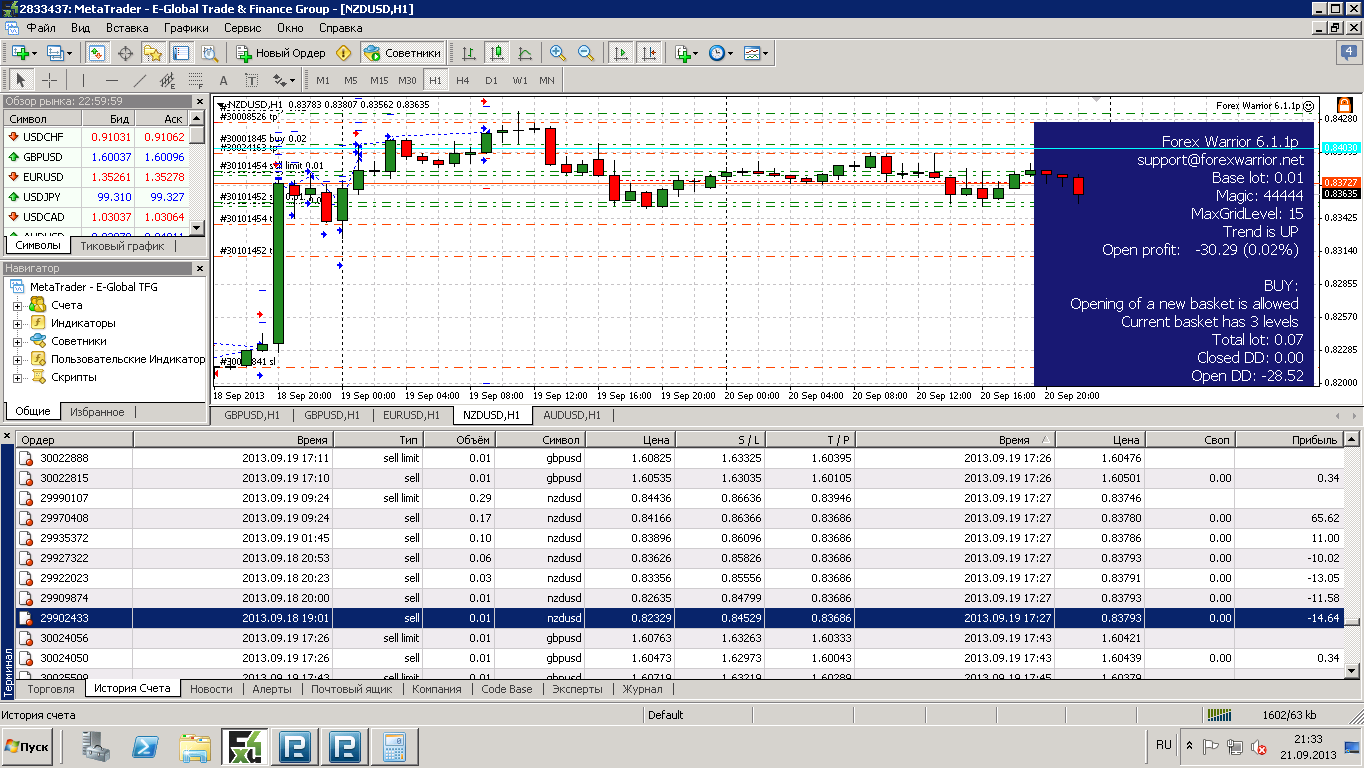The image size is (1364, 768).
Task: Set timeframe to W1
Action: click(520, 80)
